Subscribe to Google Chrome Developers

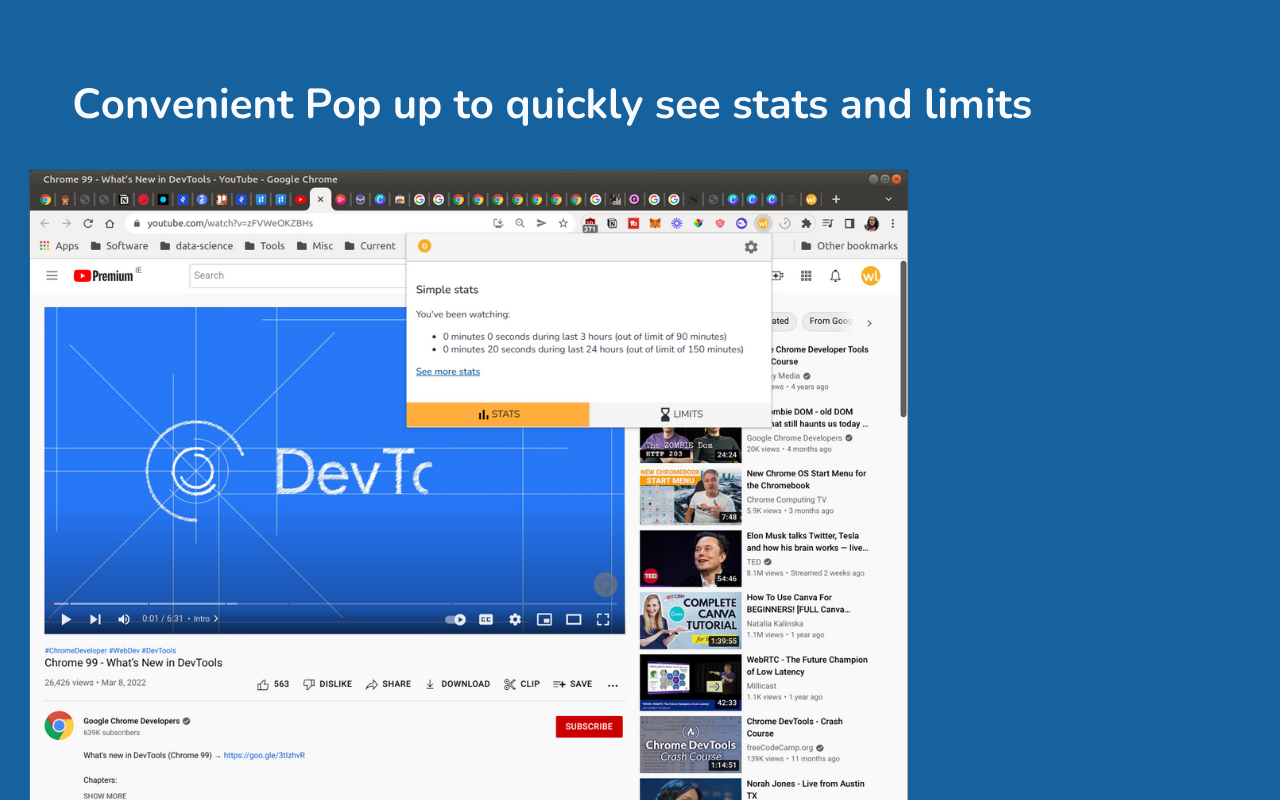coord(589,727)
